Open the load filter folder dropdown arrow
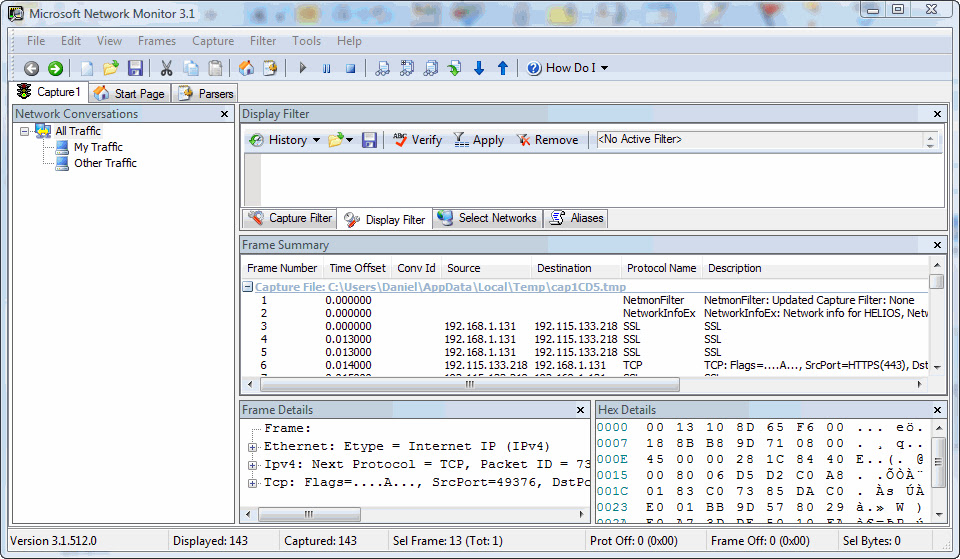 [350, 140]
